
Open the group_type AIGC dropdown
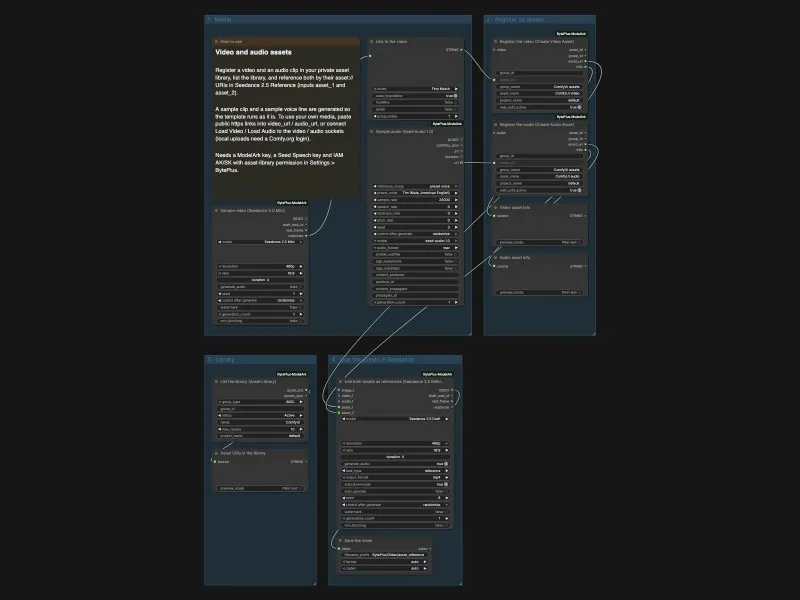point(260,402)
